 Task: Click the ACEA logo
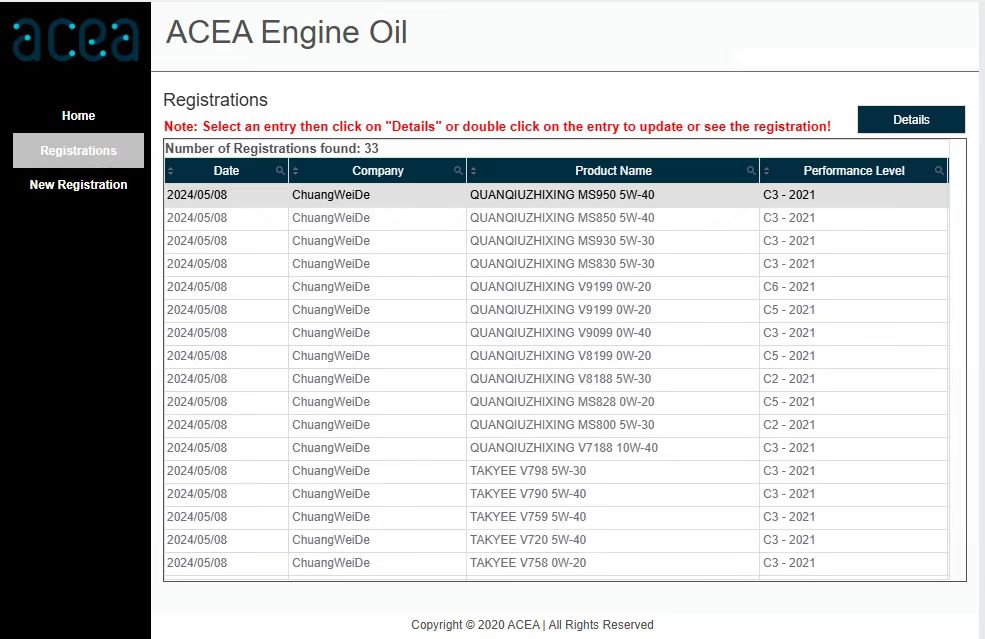click(75, 39)
